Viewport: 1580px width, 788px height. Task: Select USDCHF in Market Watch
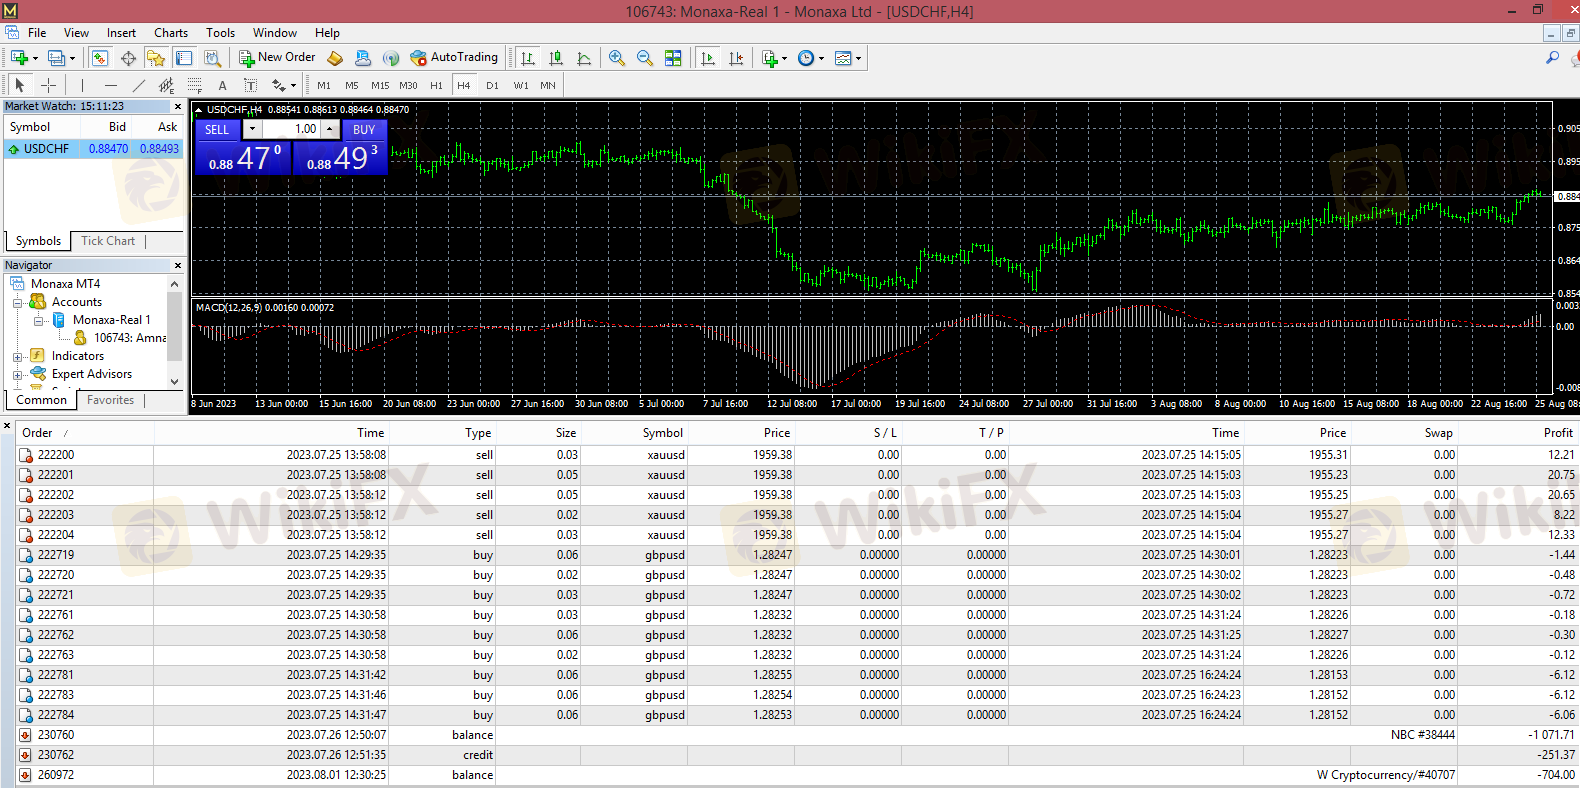coord(93,149)
